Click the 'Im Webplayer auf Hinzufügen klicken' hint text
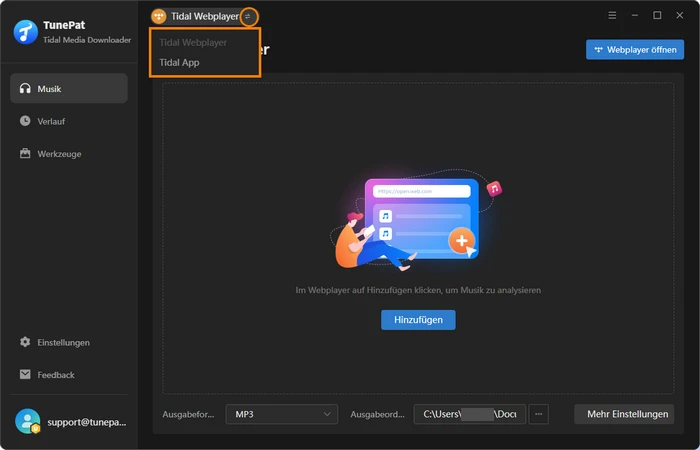This screenshot has height=450, width=700. (418, 290)
